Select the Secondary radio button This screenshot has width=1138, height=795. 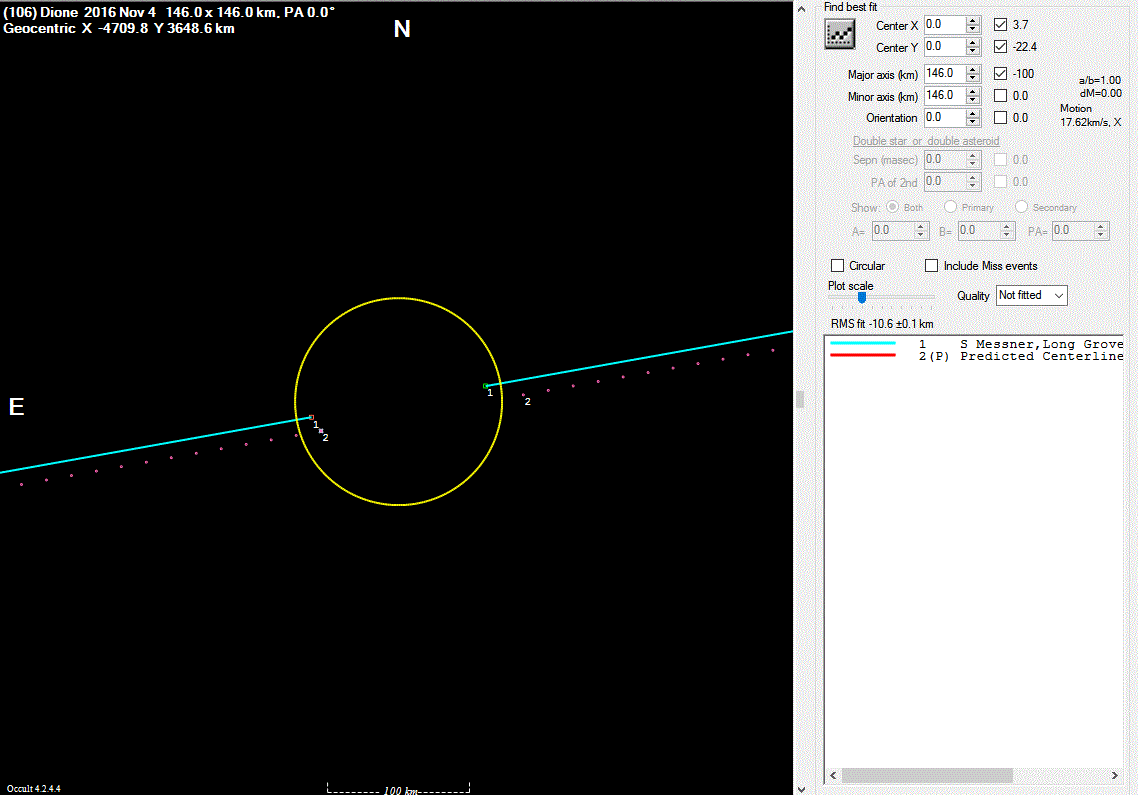click(1021, 207)
